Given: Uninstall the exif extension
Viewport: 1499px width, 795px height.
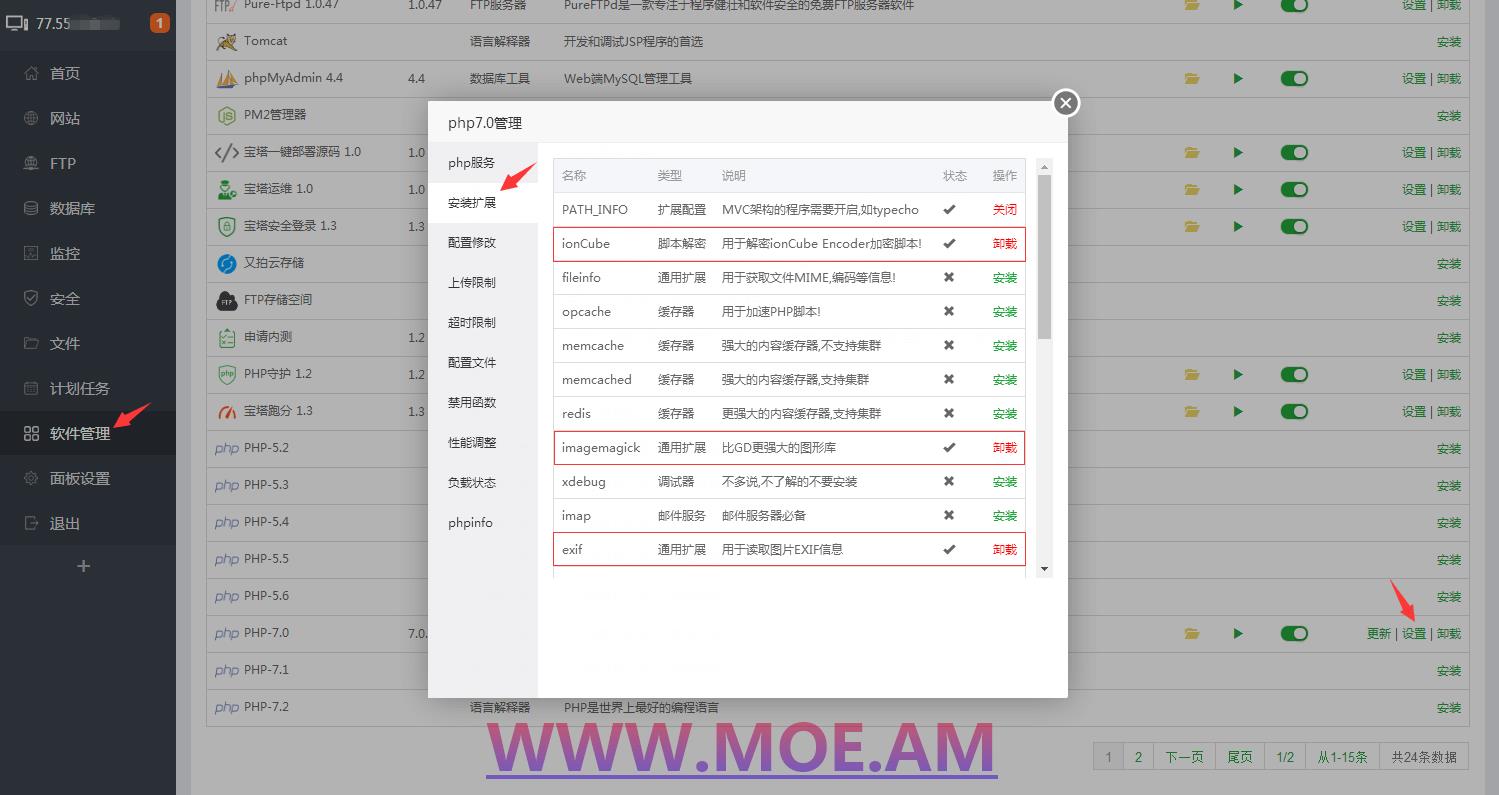Looking at the screenshot, I should pyautogui.click(x=1004, y=550).
